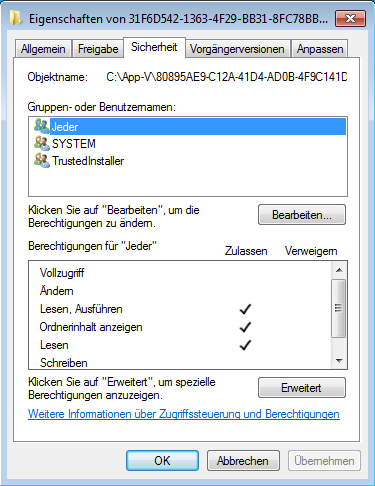
Task: Click the Bearbeiten... button
Action: click(x=302, y=215)
